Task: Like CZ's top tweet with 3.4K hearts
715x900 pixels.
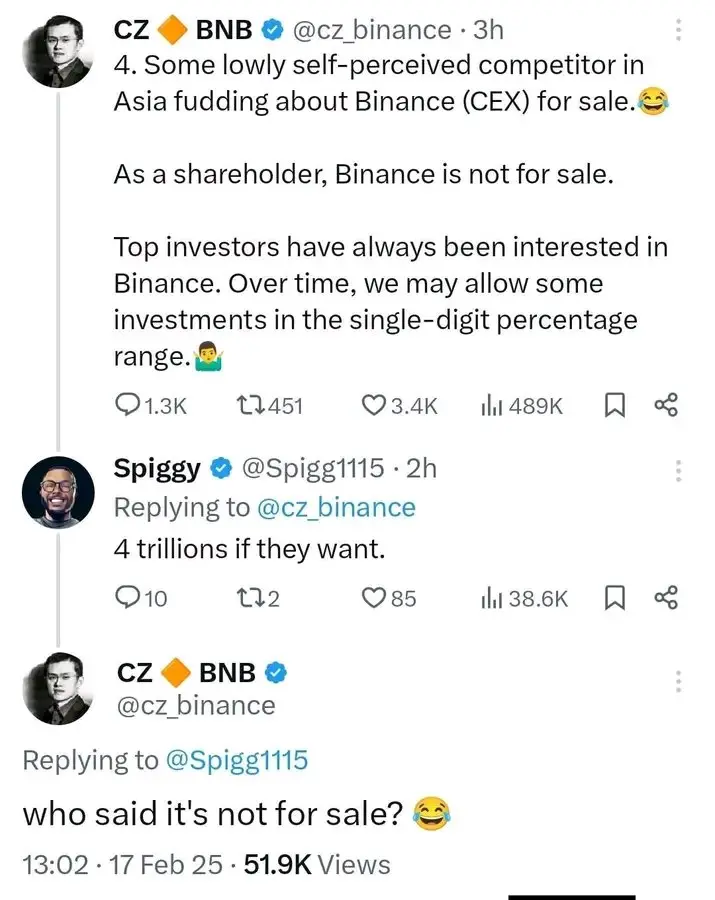Action: click(x=373, y=405)
